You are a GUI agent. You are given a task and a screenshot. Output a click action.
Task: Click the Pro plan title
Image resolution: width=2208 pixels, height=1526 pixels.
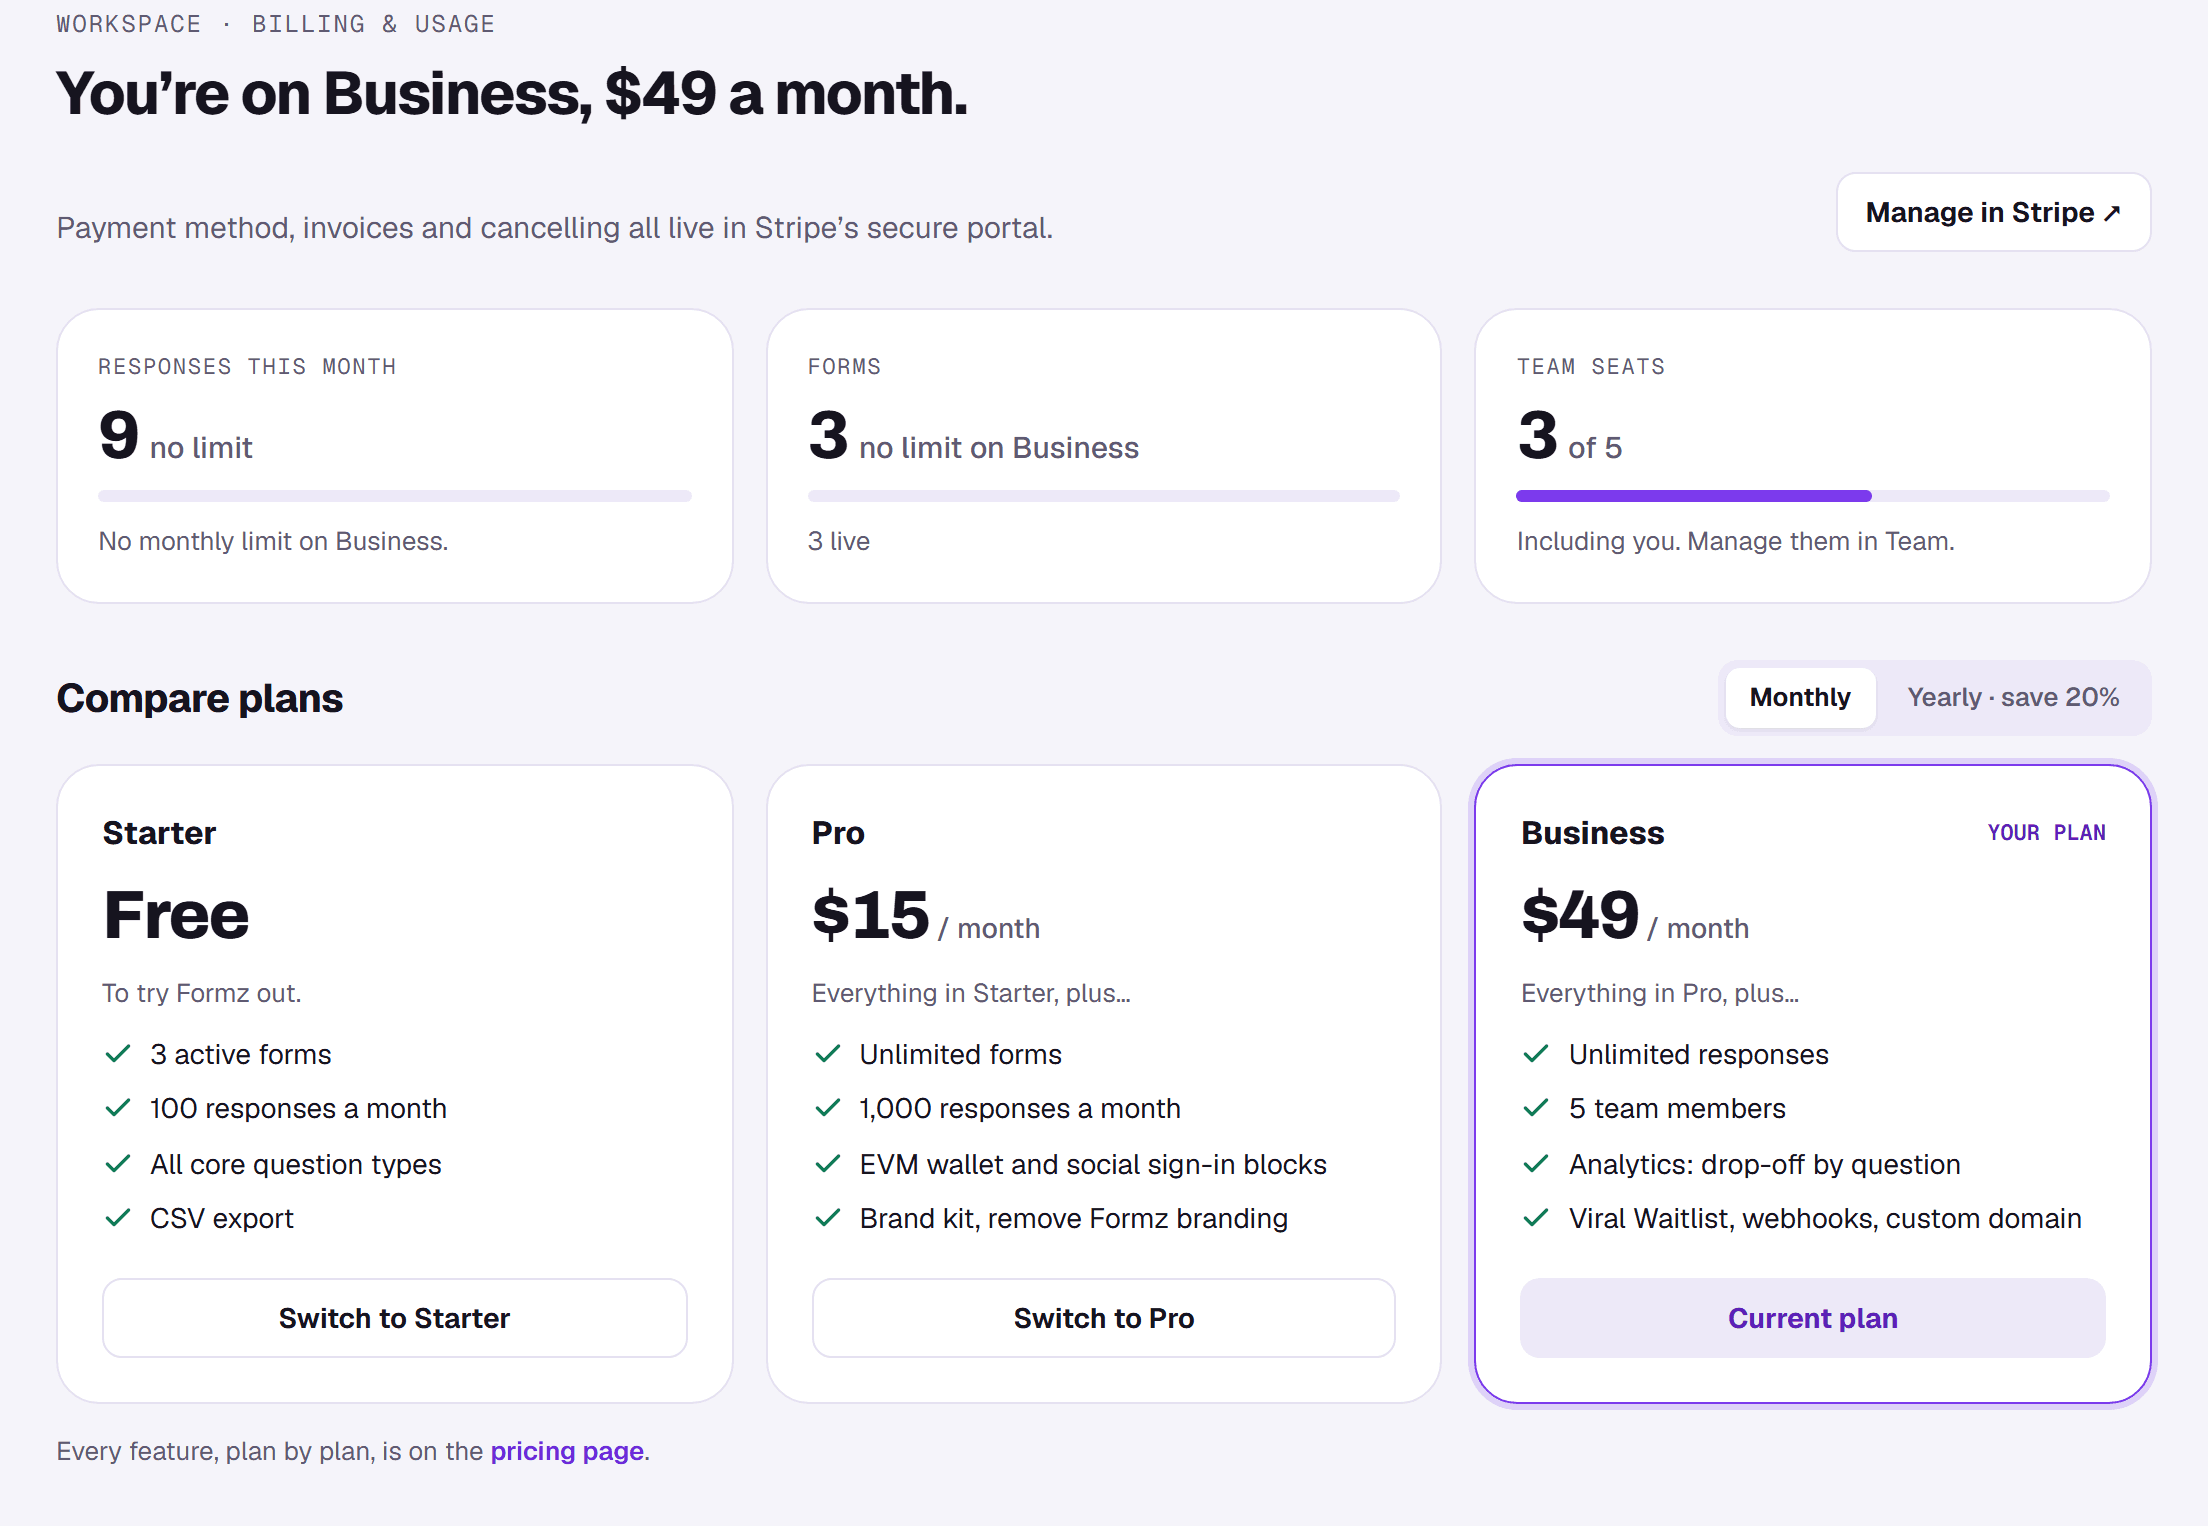[x=838, y=833]
